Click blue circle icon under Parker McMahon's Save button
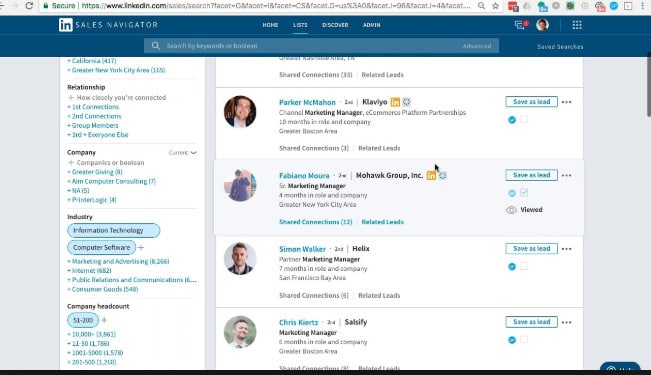651x375 pixels. pos(512,120)
